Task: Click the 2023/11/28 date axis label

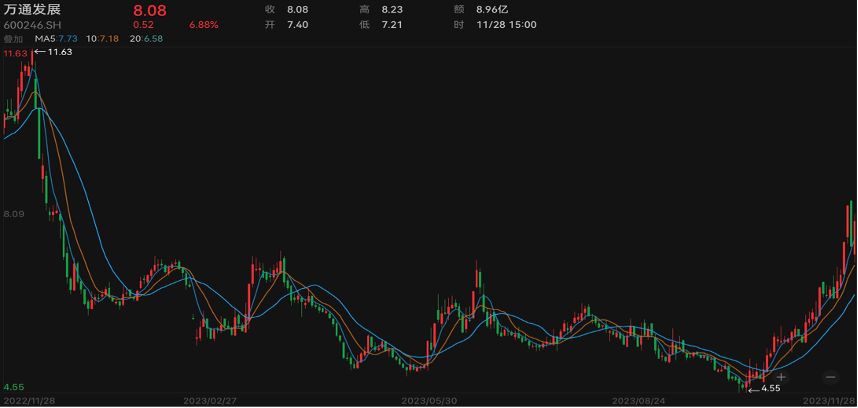Action: click(x=831, y=401)
